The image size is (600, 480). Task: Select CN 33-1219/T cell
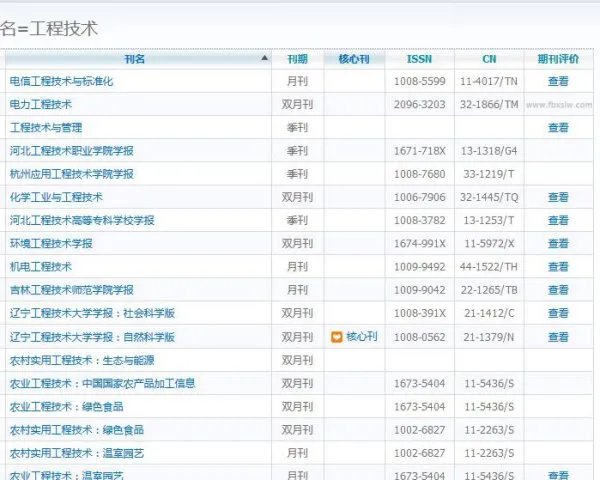pyautogui.click(x=489, y=174)
